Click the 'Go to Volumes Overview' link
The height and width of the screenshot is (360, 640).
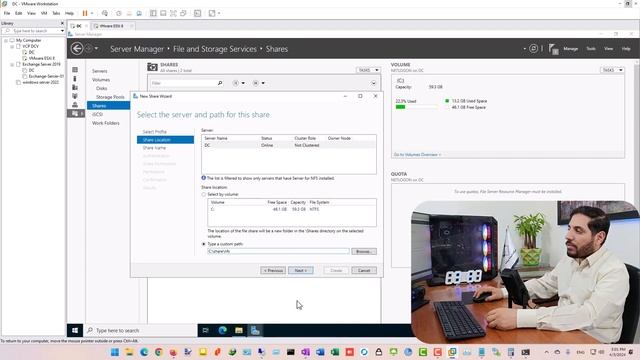pyautogui.click(x=417, y=155)
